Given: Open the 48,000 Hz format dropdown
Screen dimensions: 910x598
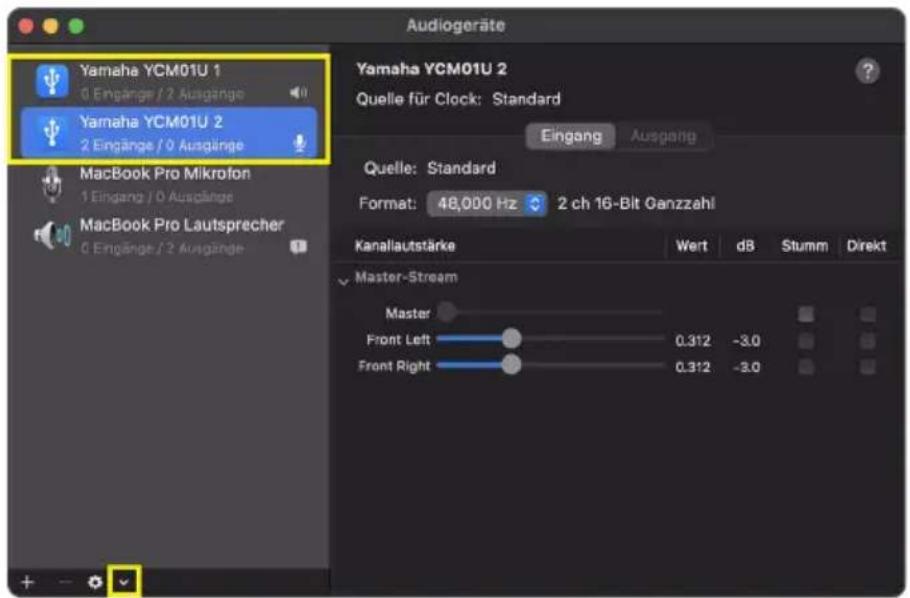Looking at the screenshot, I should pyautogui.click(x=486, y=204).
